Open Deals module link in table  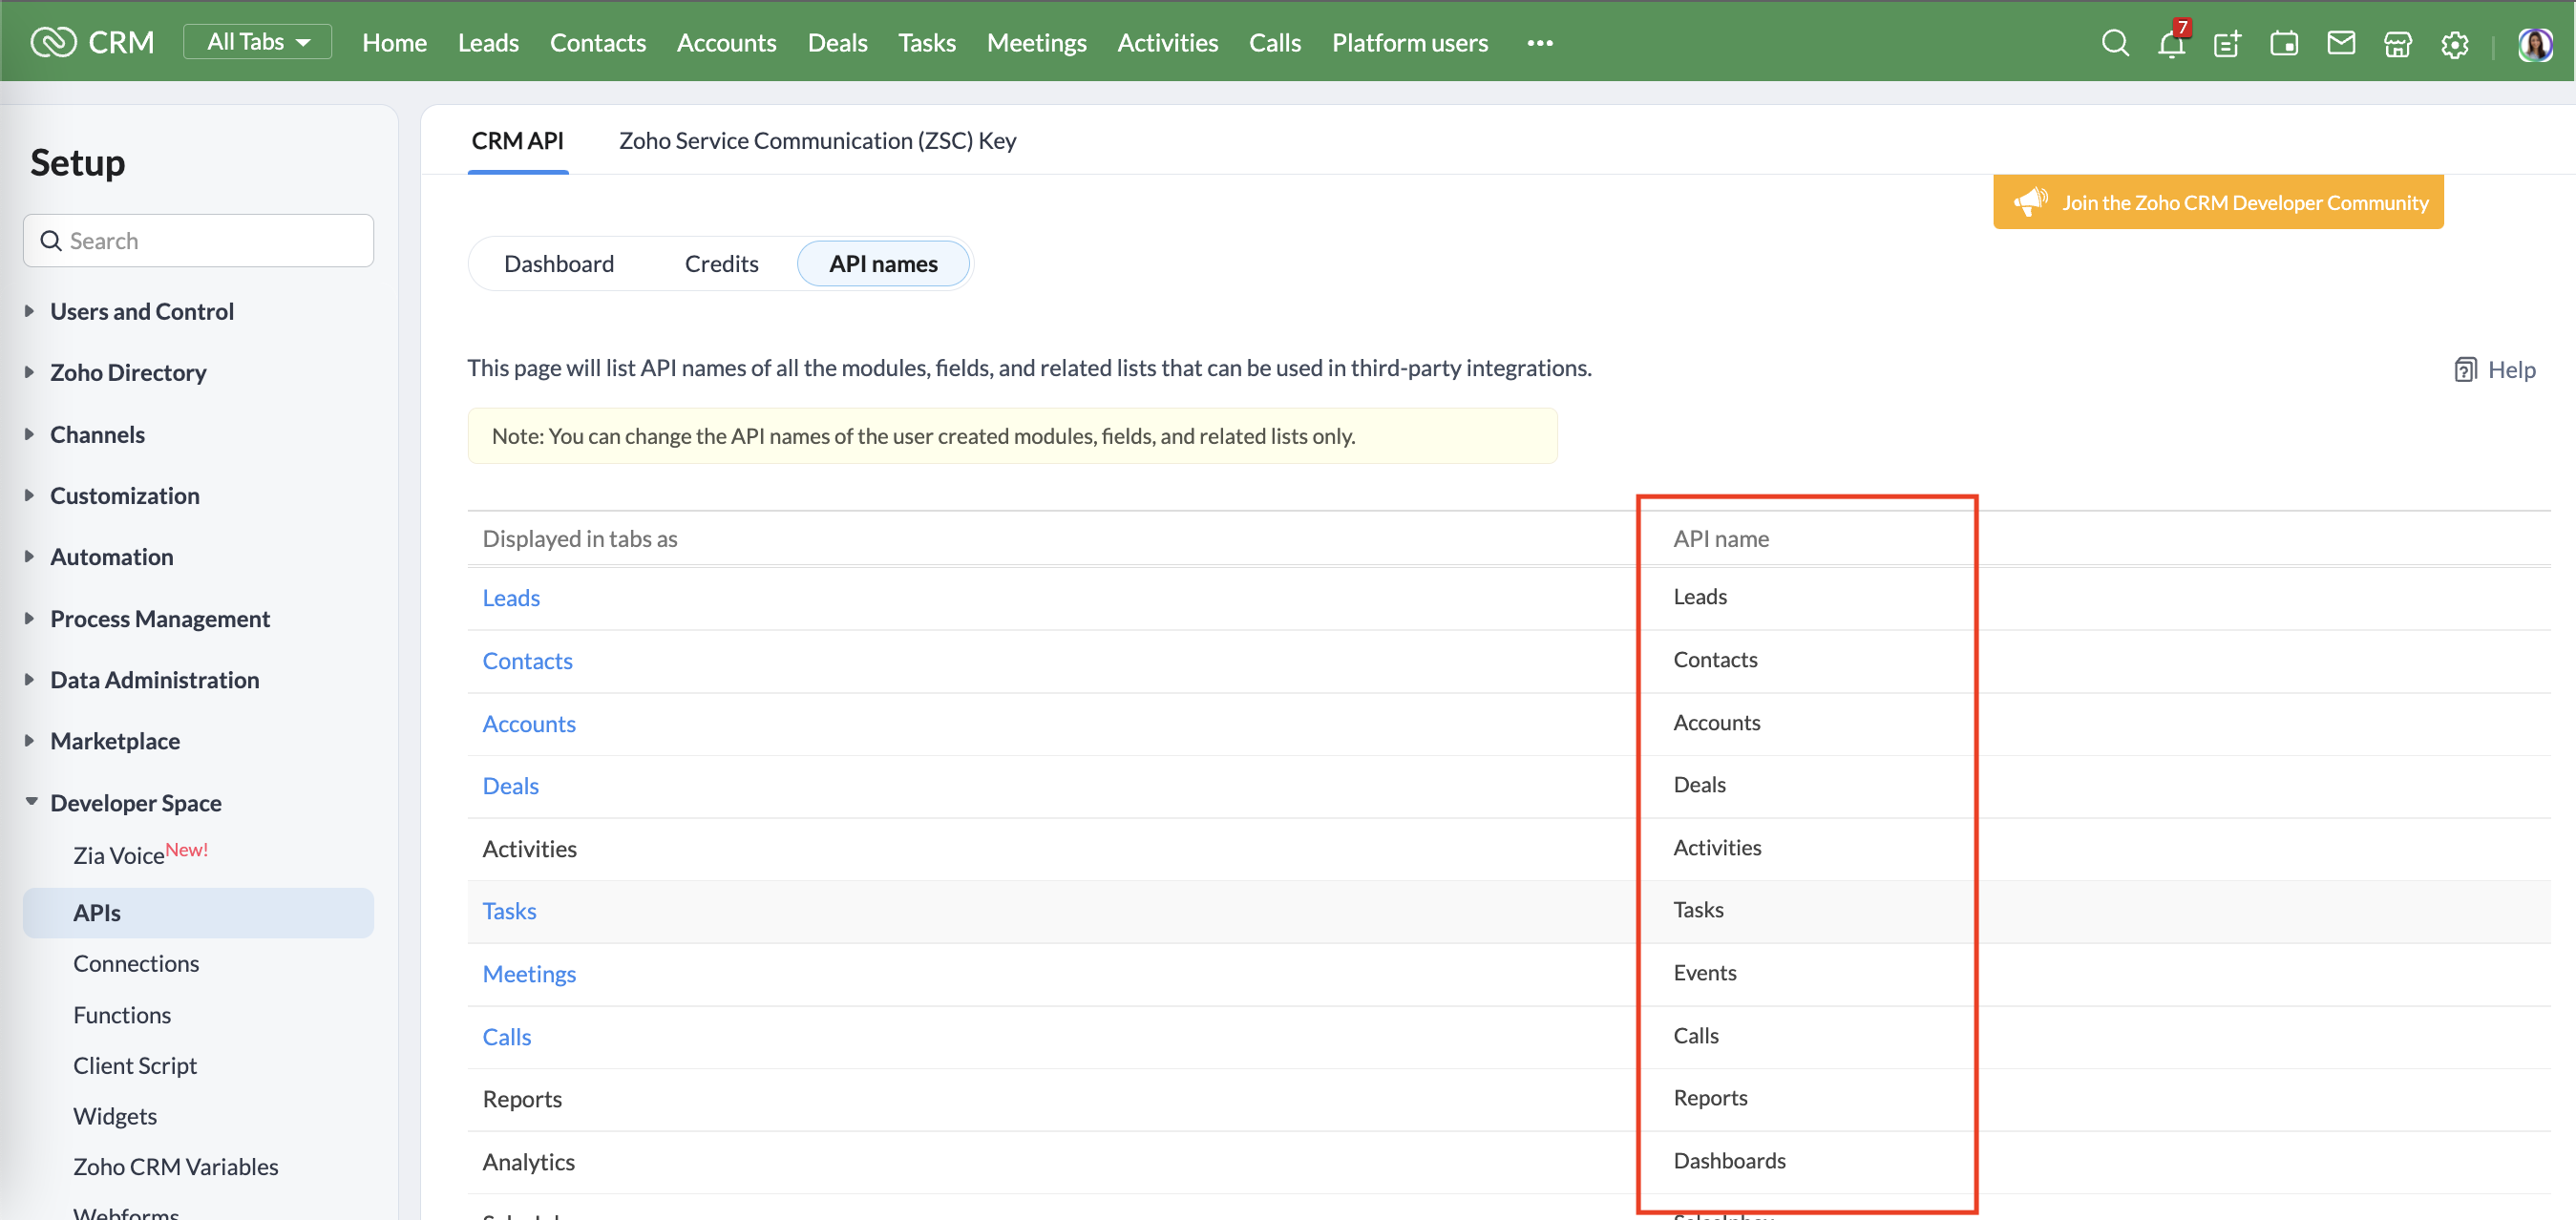510,785
